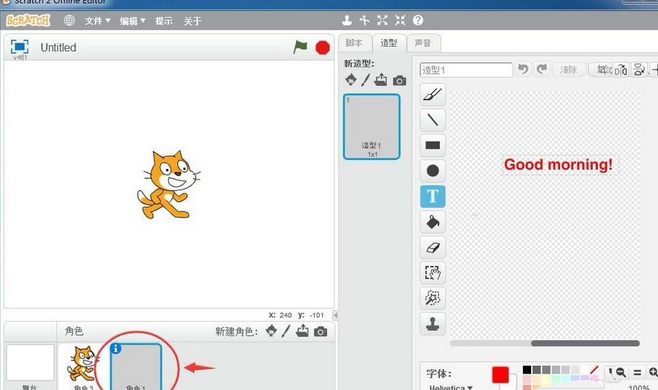Screen dimensions: 658x390
Task: Open the 编辑 menu
Action: click(133, 21)
